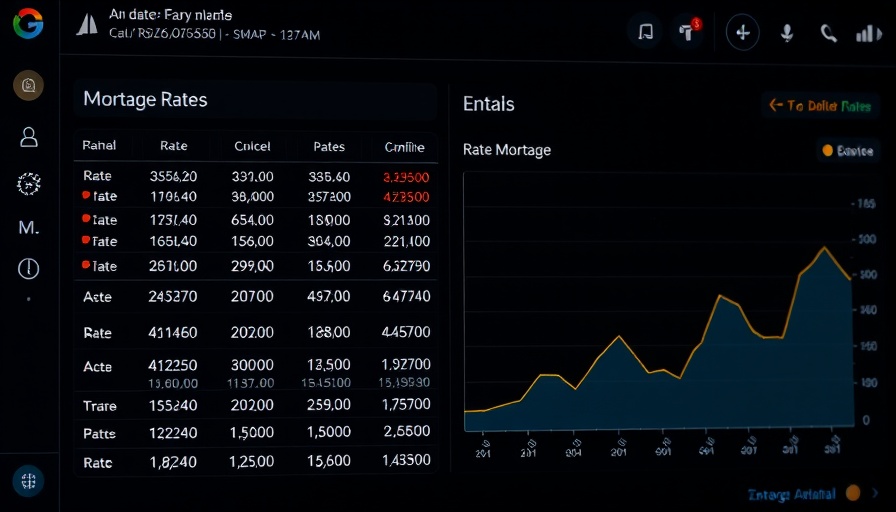Toggle the orange dot legend chip above chart

pyautogui.click(x=847, y=151)
